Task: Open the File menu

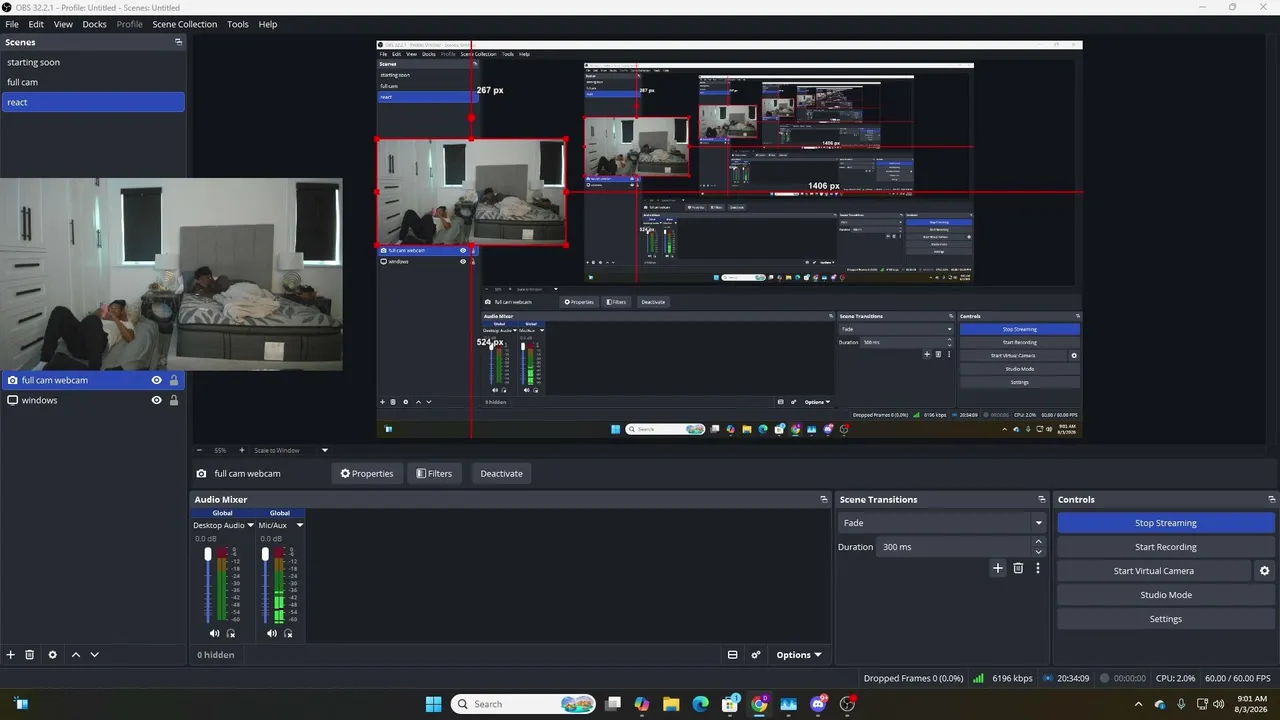Action: 12,24
